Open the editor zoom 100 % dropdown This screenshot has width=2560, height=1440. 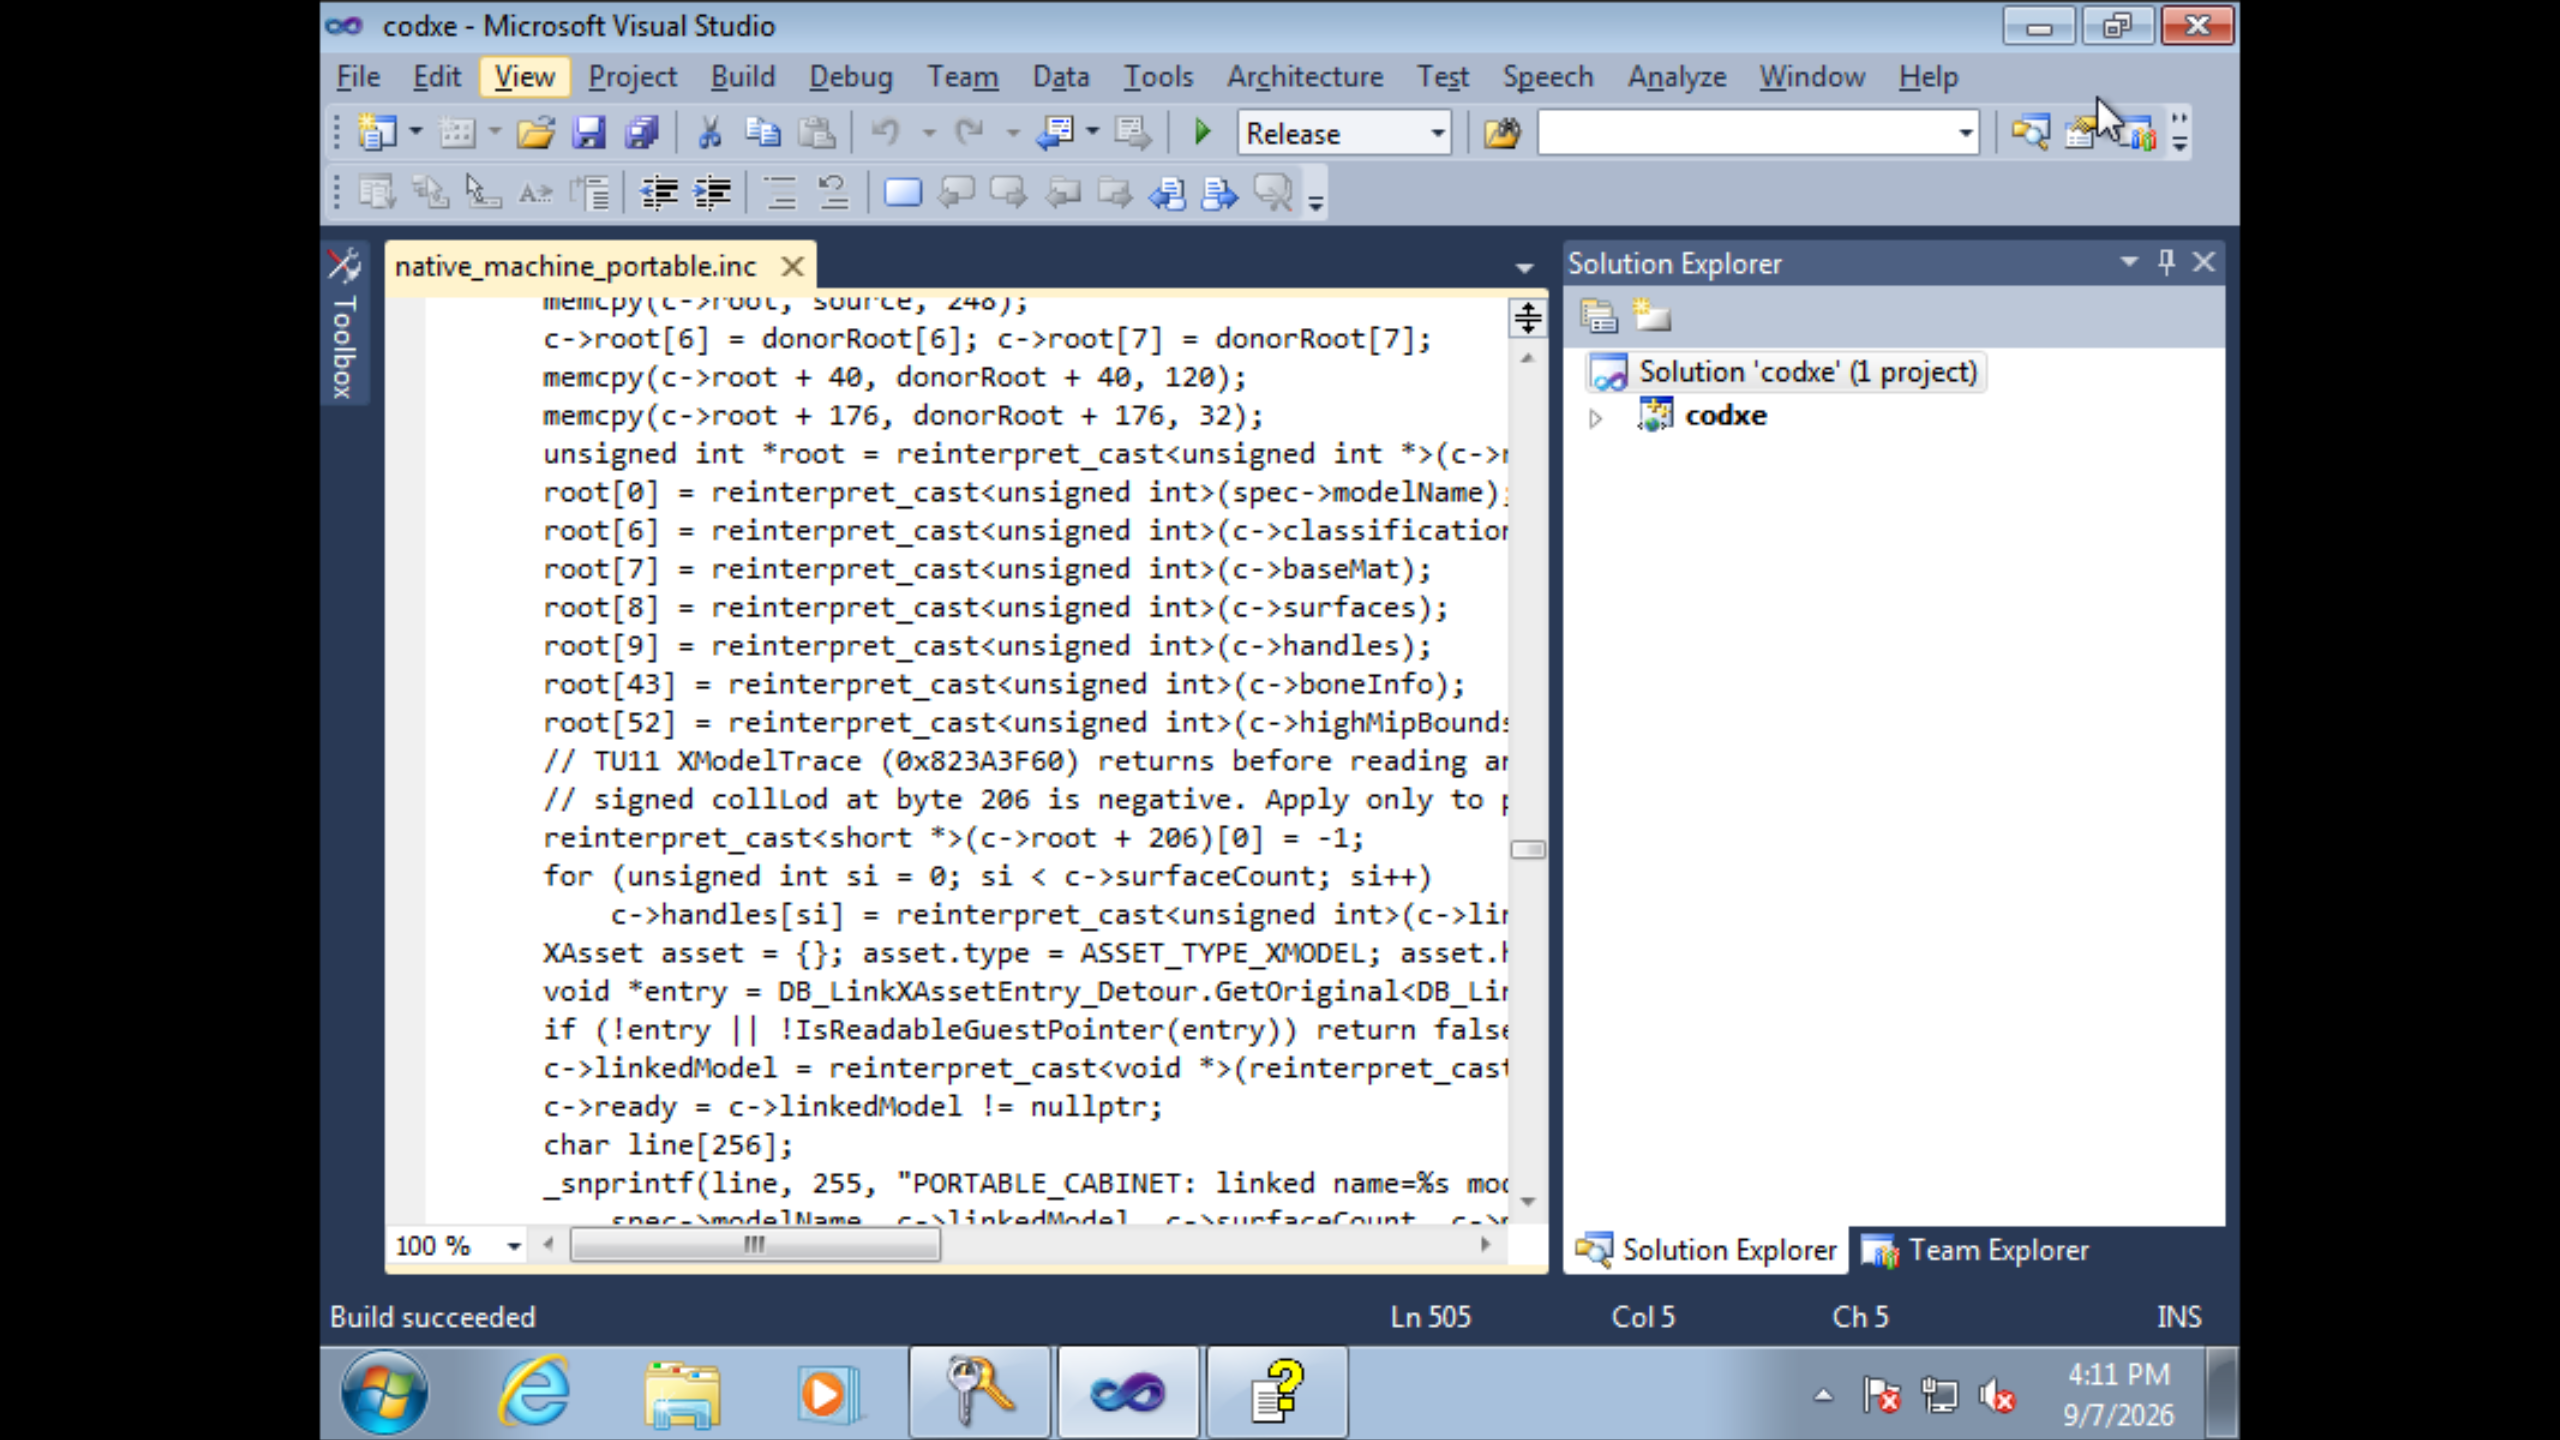point(513,1246)
